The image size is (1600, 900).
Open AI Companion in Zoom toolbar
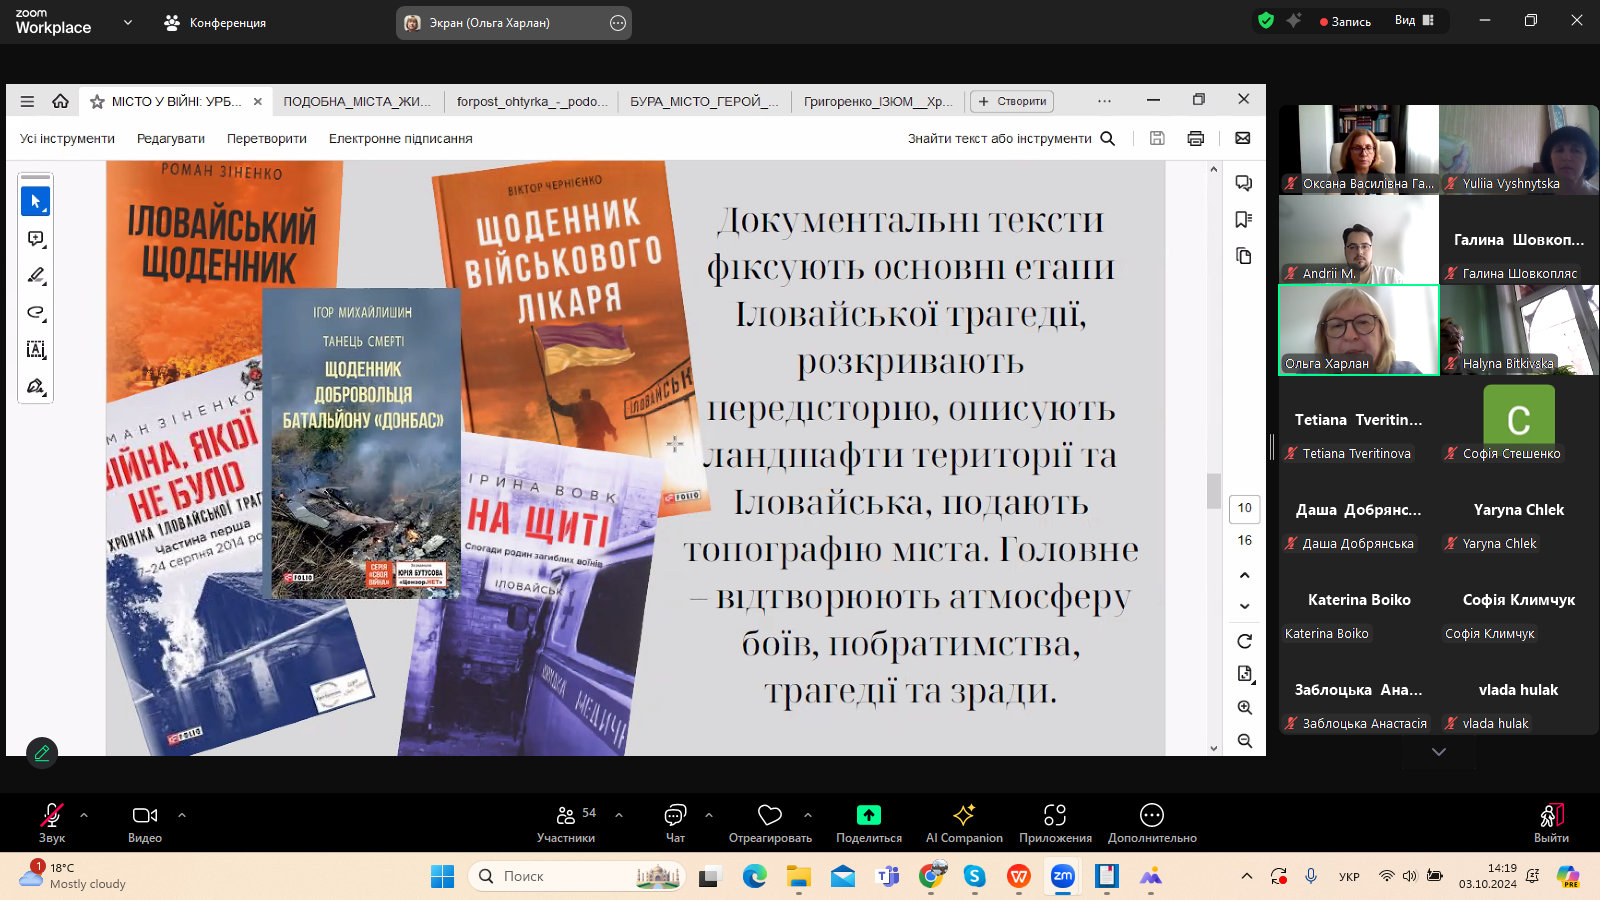964,823
